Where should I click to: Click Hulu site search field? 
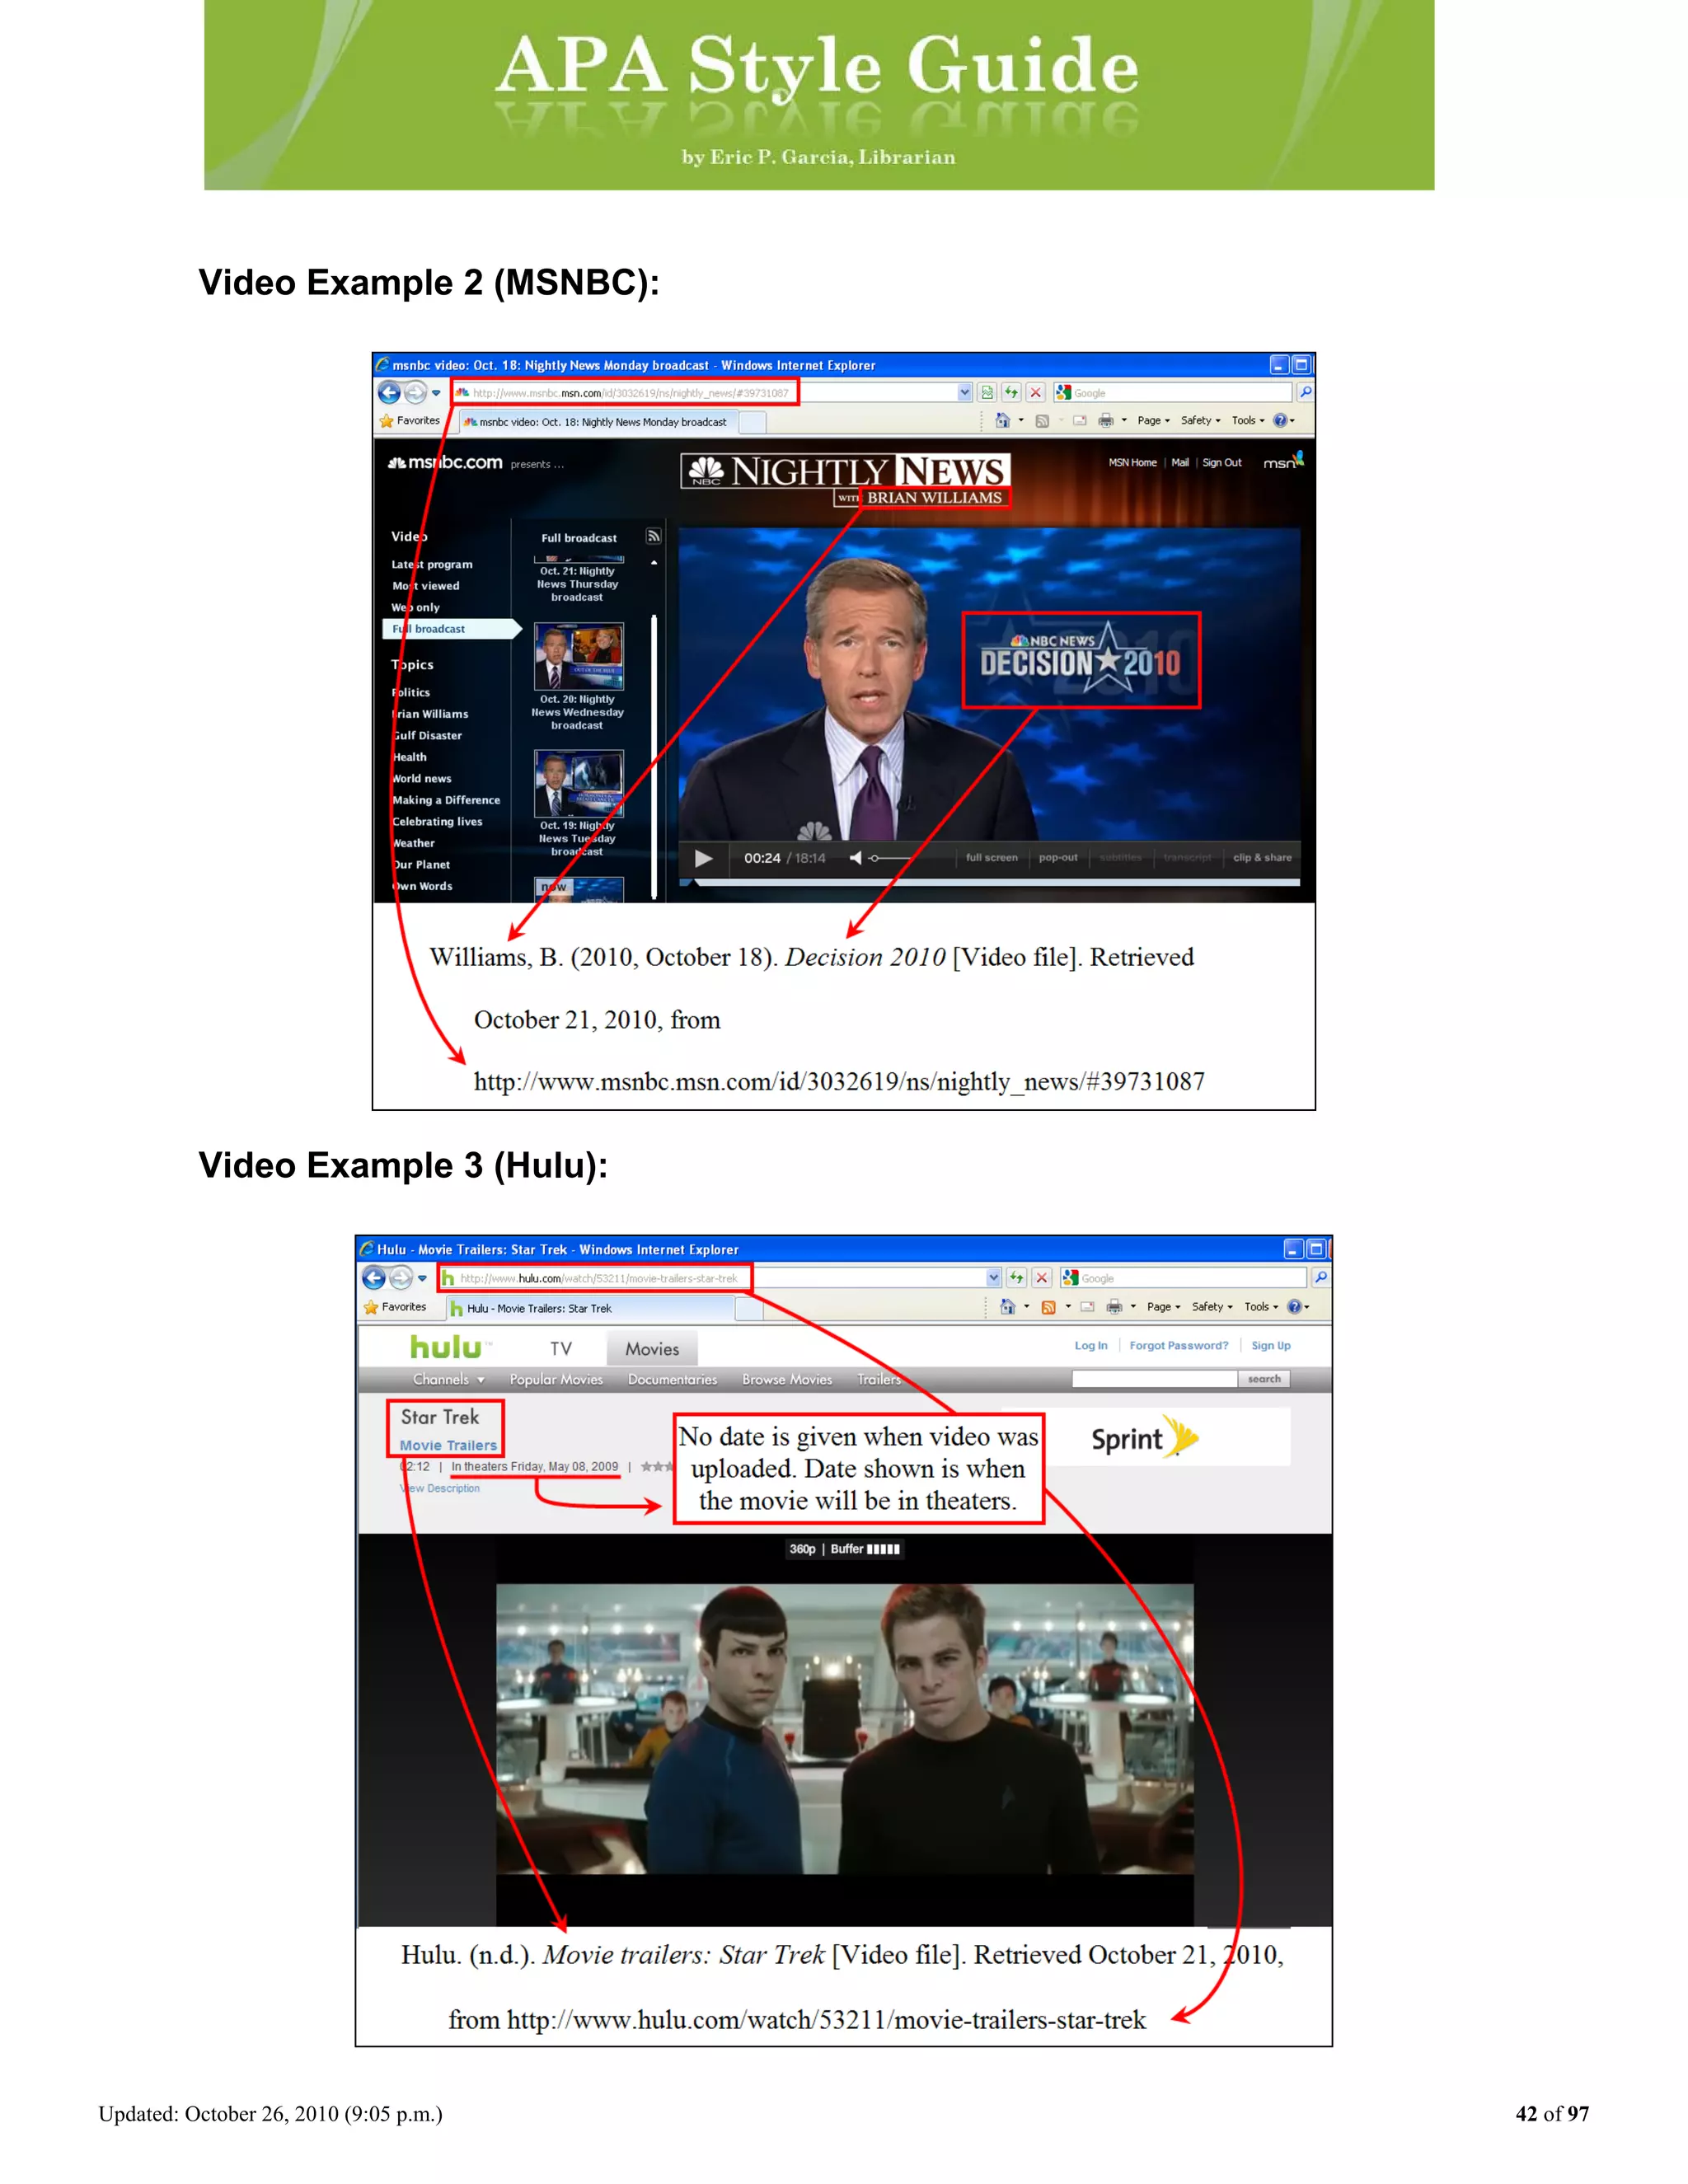(1154, 1379)
